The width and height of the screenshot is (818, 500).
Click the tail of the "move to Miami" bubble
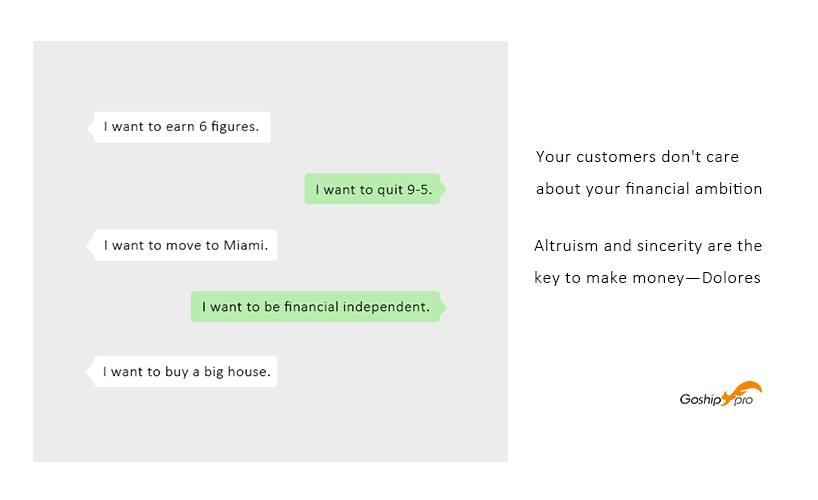(x=91, y=246)
